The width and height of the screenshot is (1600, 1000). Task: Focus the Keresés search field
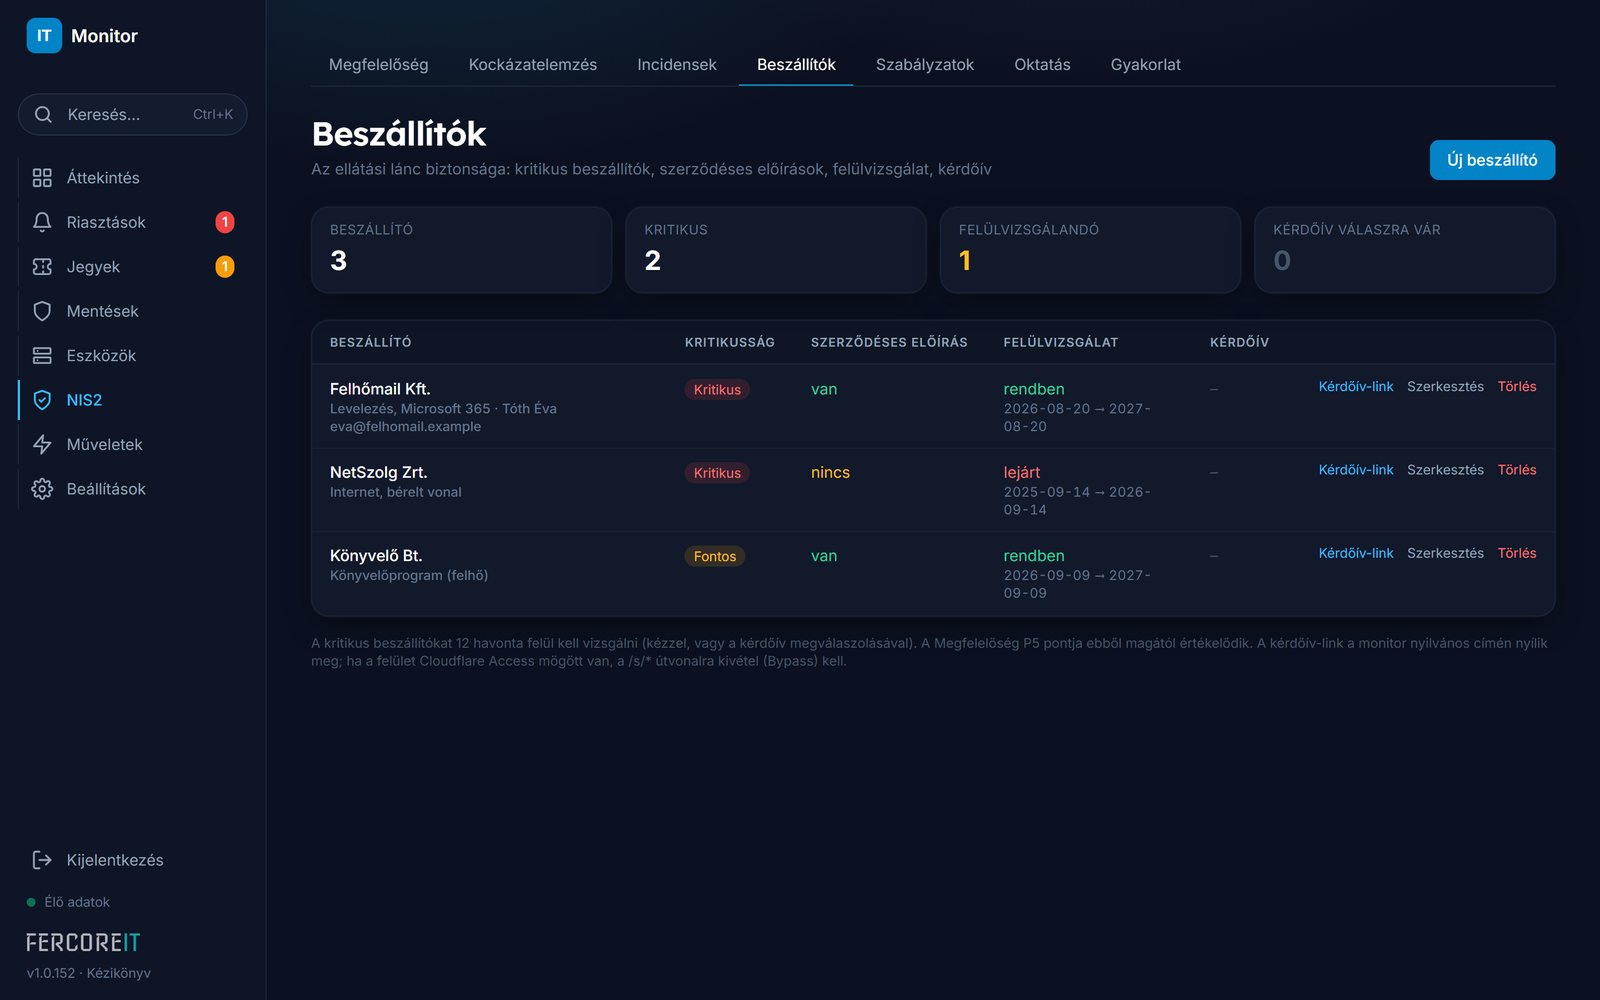tap(133, 115)
